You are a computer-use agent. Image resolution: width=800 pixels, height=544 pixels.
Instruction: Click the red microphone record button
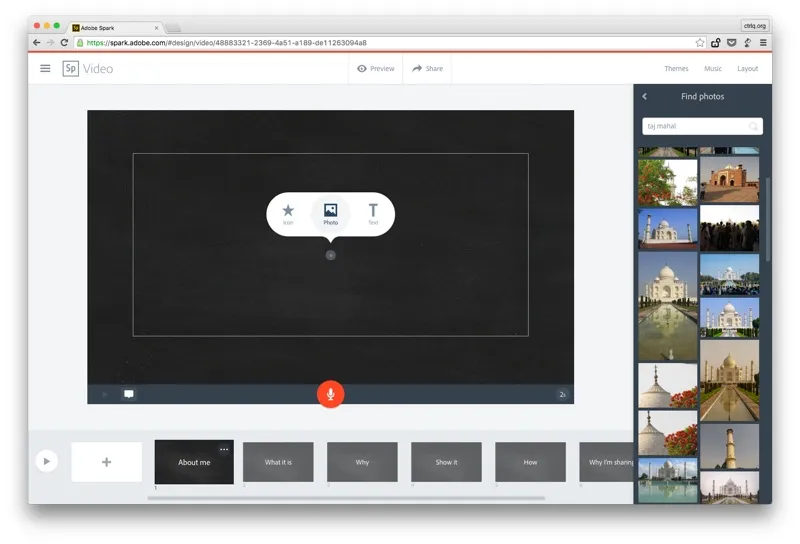click(x=330, y=394)
